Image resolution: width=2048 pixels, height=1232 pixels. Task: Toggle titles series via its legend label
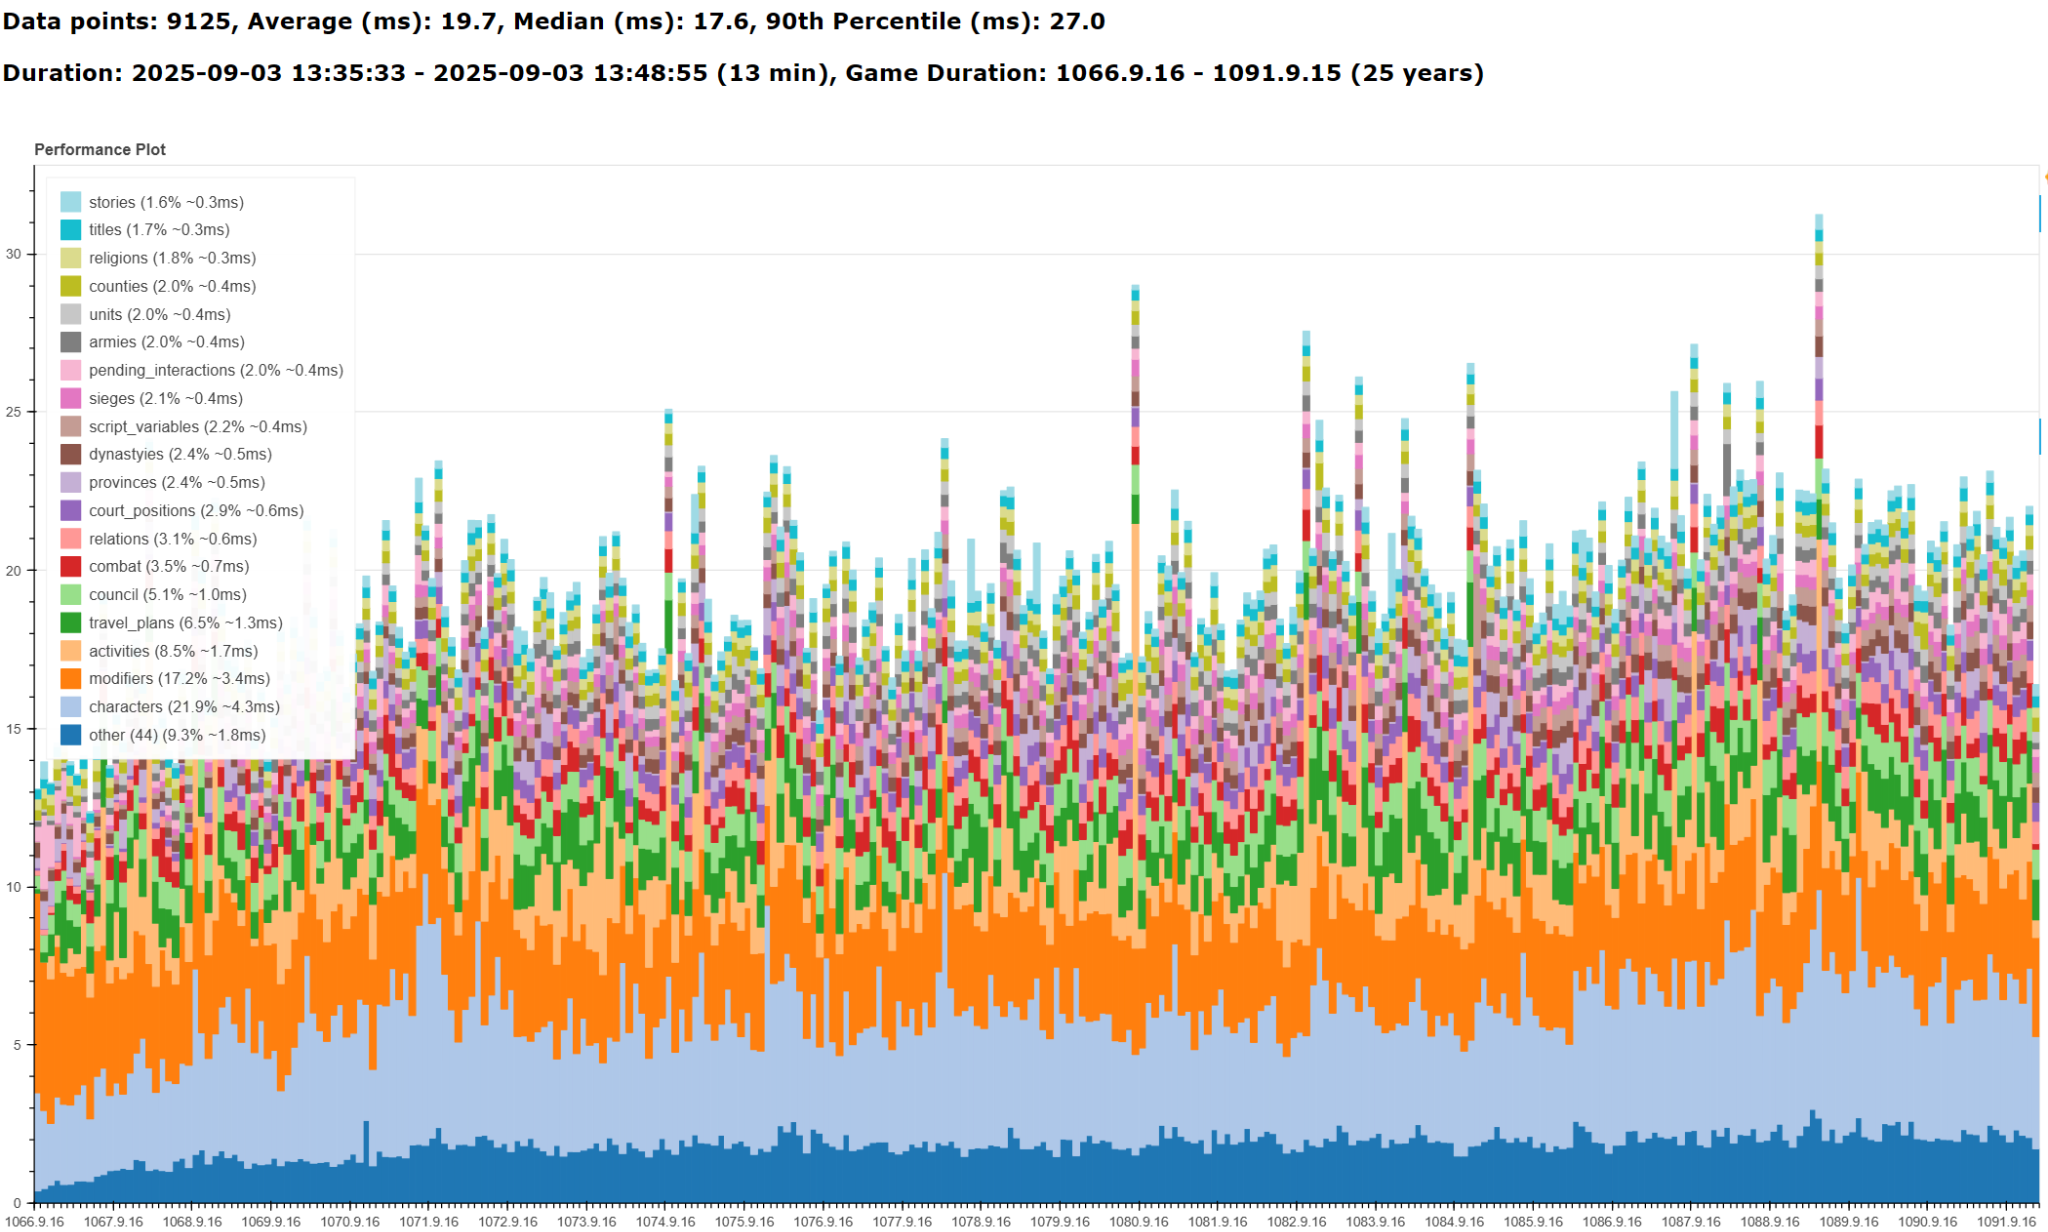(158, 230)
